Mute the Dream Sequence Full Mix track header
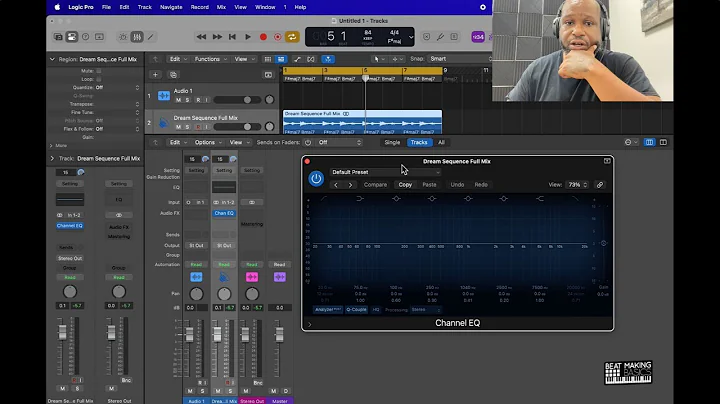This screenshot has height=404, width=720. [179, 127]
